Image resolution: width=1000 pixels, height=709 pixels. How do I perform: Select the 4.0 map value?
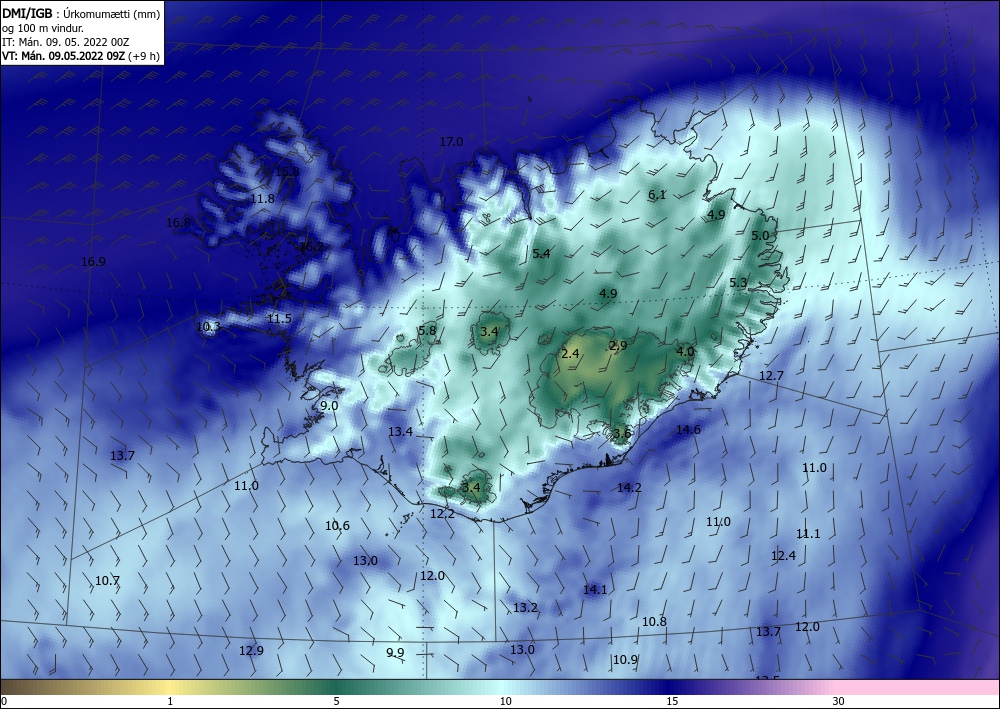[685, 351]
